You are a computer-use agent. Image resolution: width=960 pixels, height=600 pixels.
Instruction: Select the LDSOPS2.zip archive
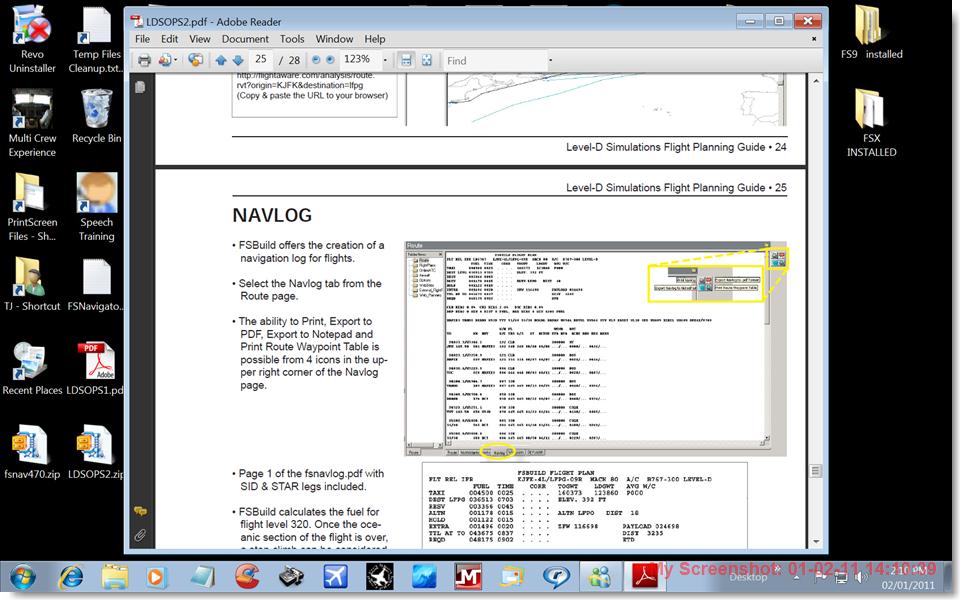tap(96, 452)
